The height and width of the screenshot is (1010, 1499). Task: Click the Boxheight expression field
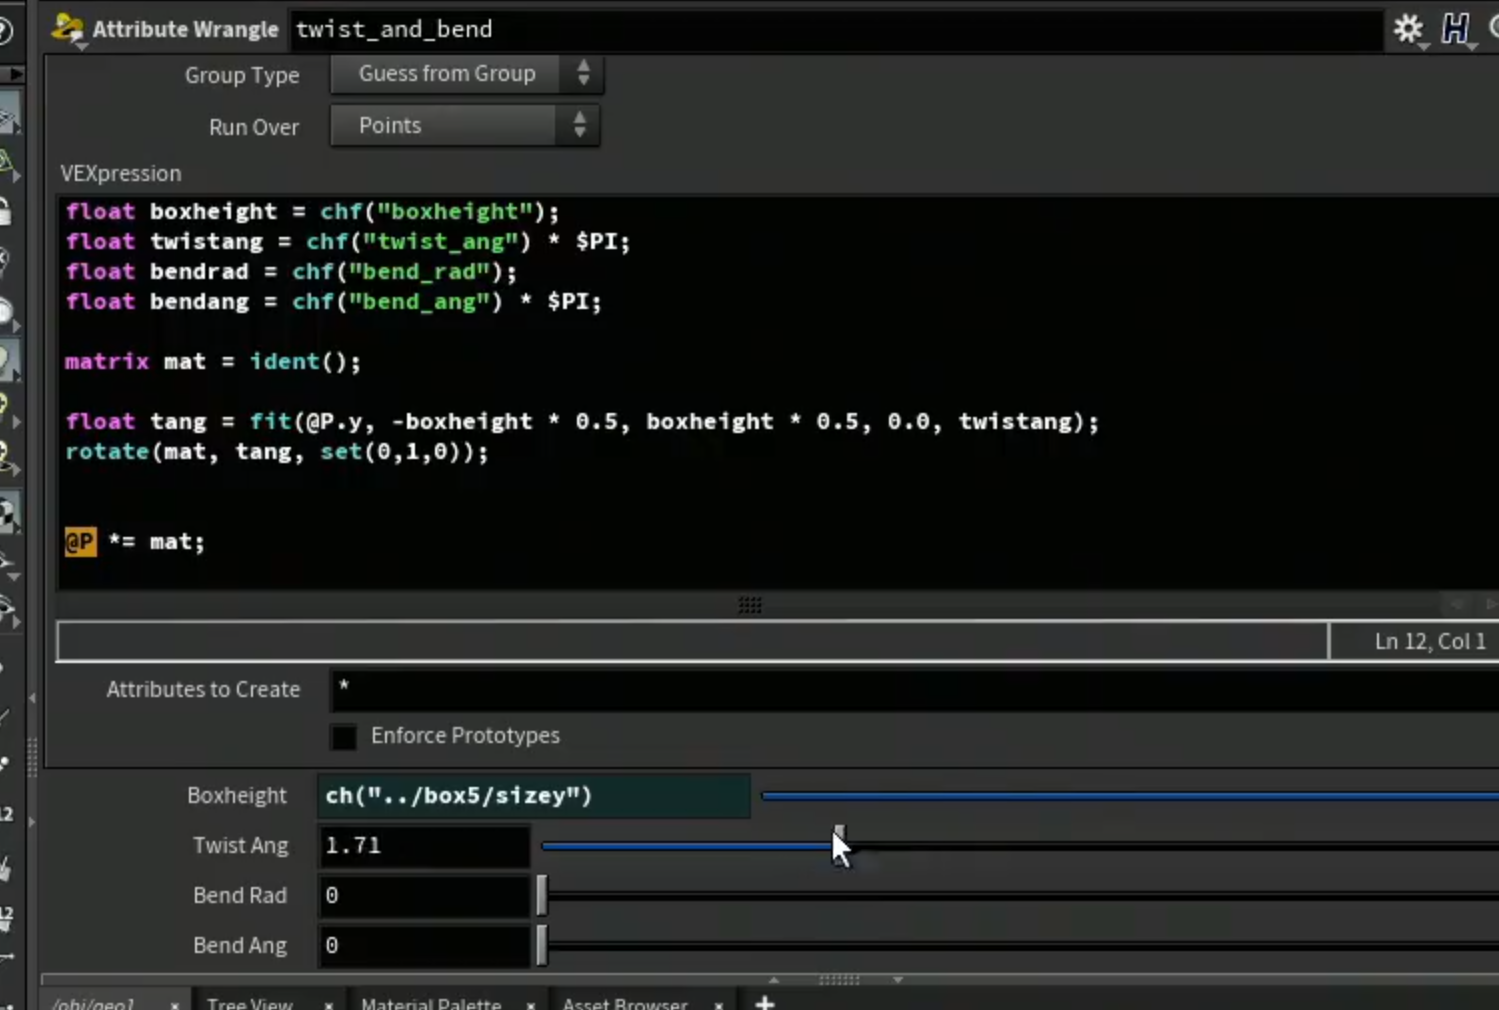coord(534,796)
